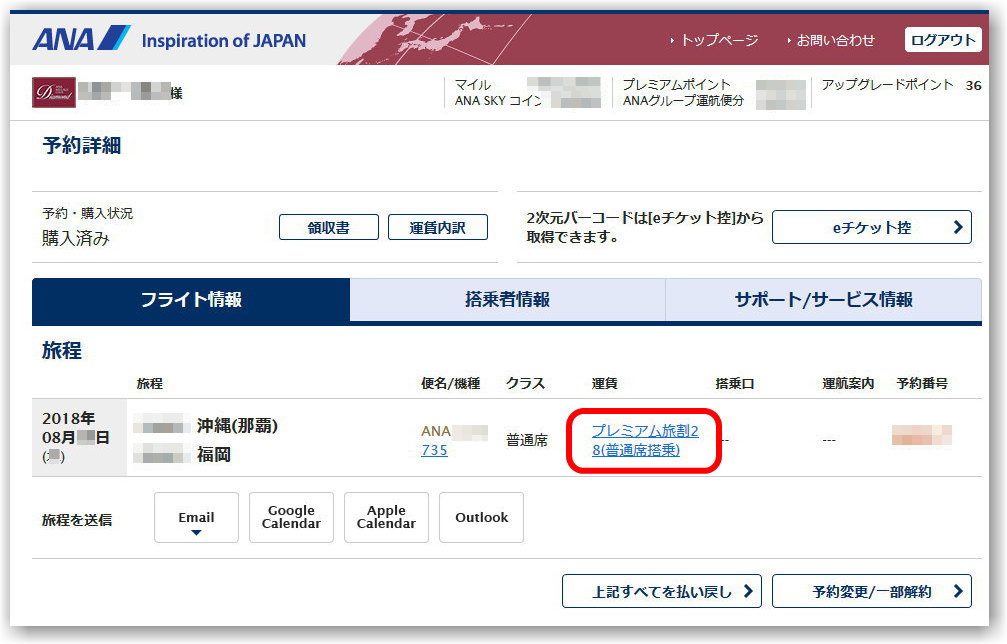1007x644 pixels.
Task: Click the 予約番号 column header
Action: click(922, 384)
